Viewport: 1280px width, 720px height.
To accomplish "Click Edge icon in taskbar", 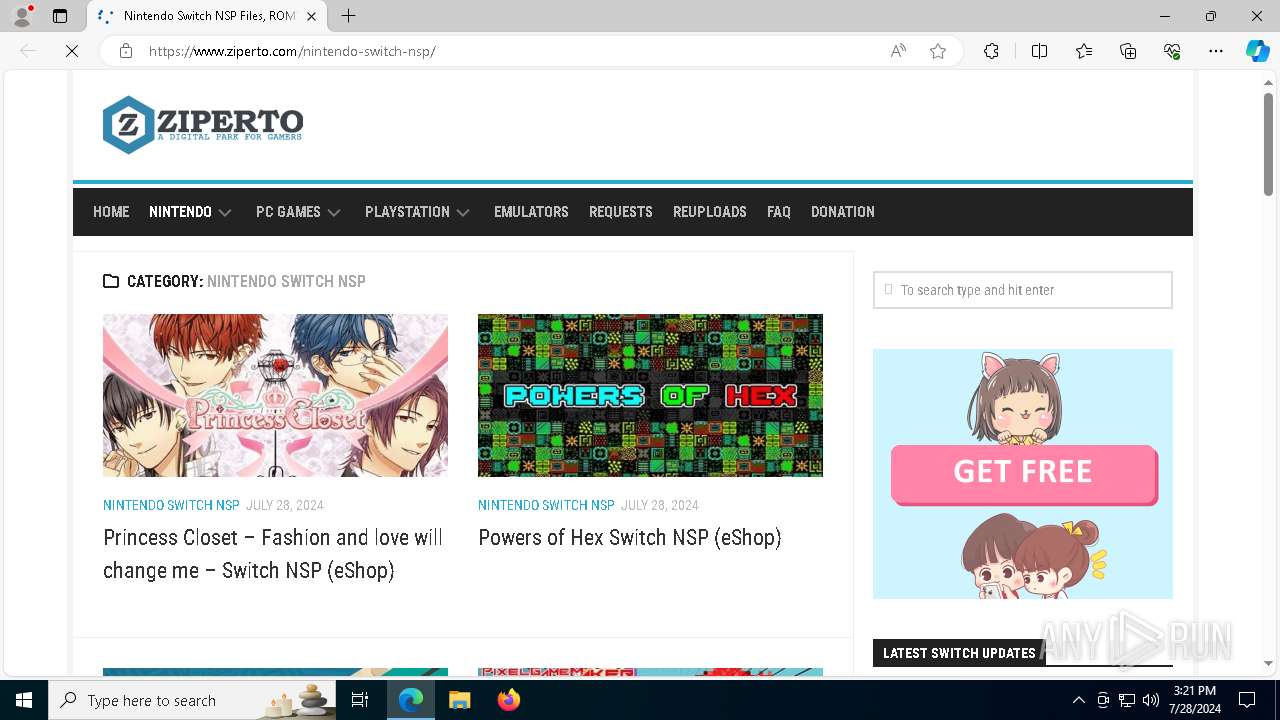I will coord(411,700).
